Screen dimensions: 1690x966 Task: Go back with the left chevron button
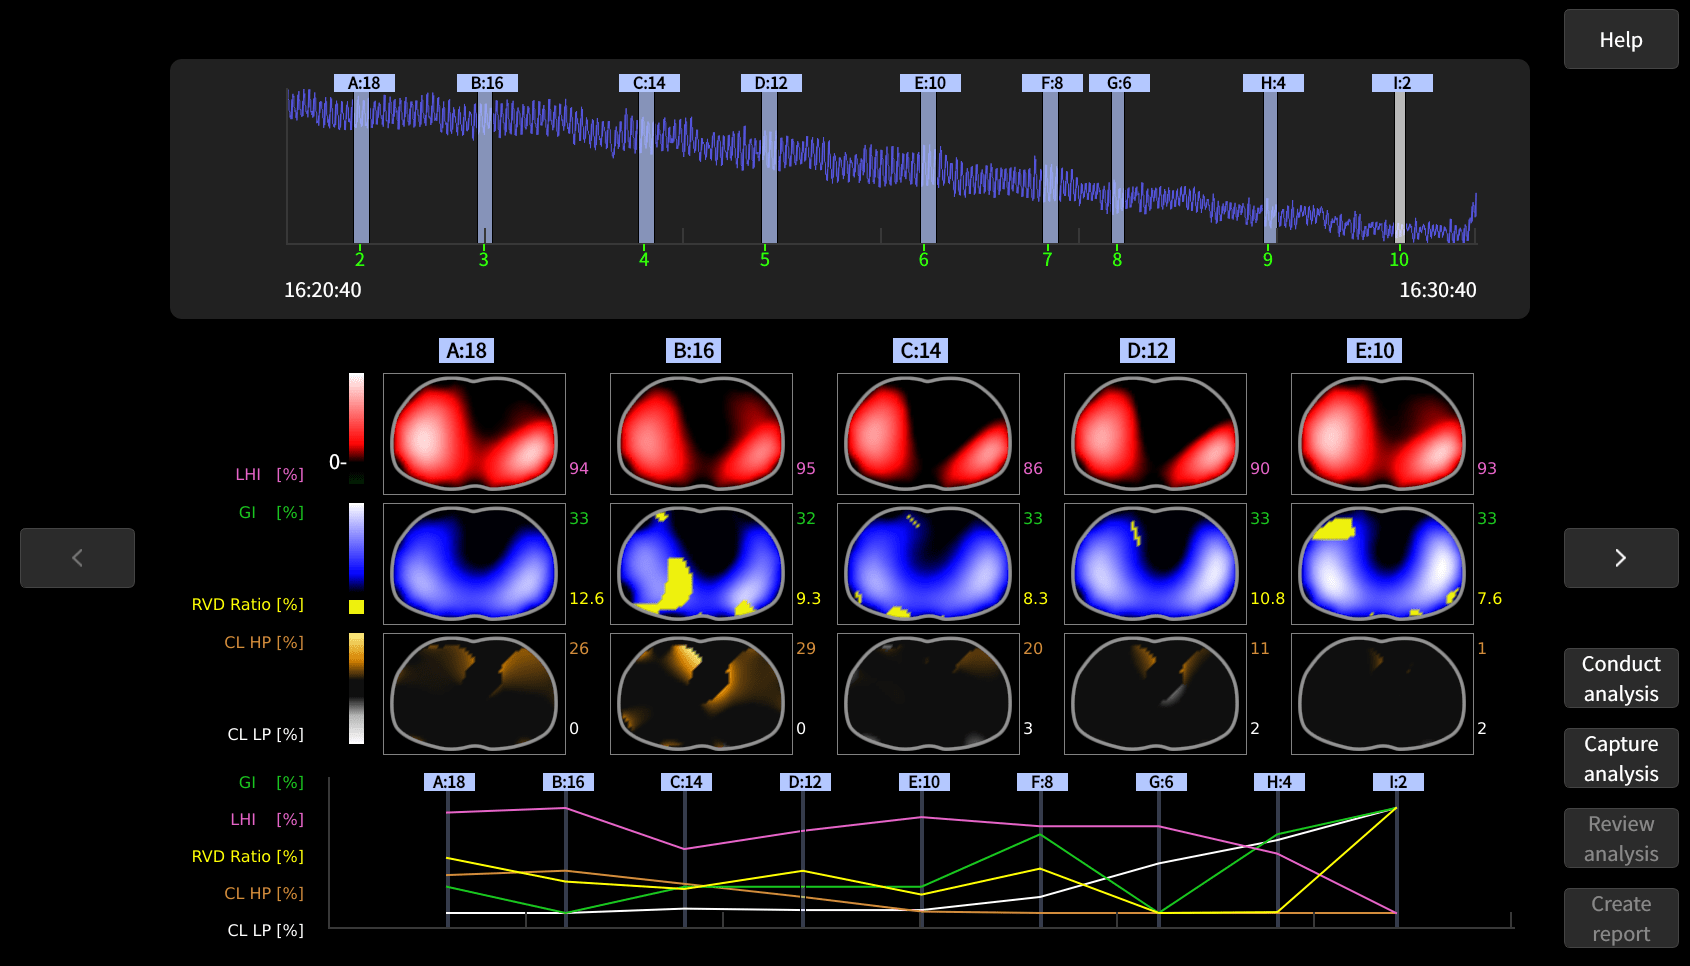pyautogui.click(x=77, y=558)
